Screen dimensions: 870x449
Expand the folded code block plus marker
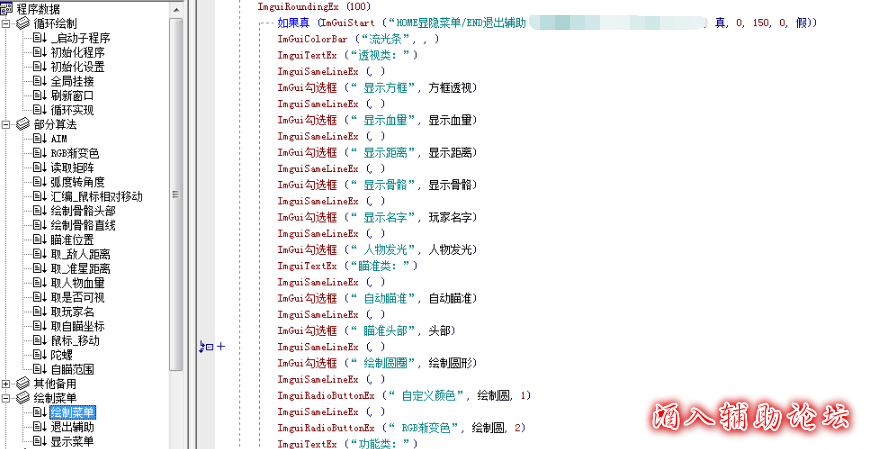coord(222,347)
